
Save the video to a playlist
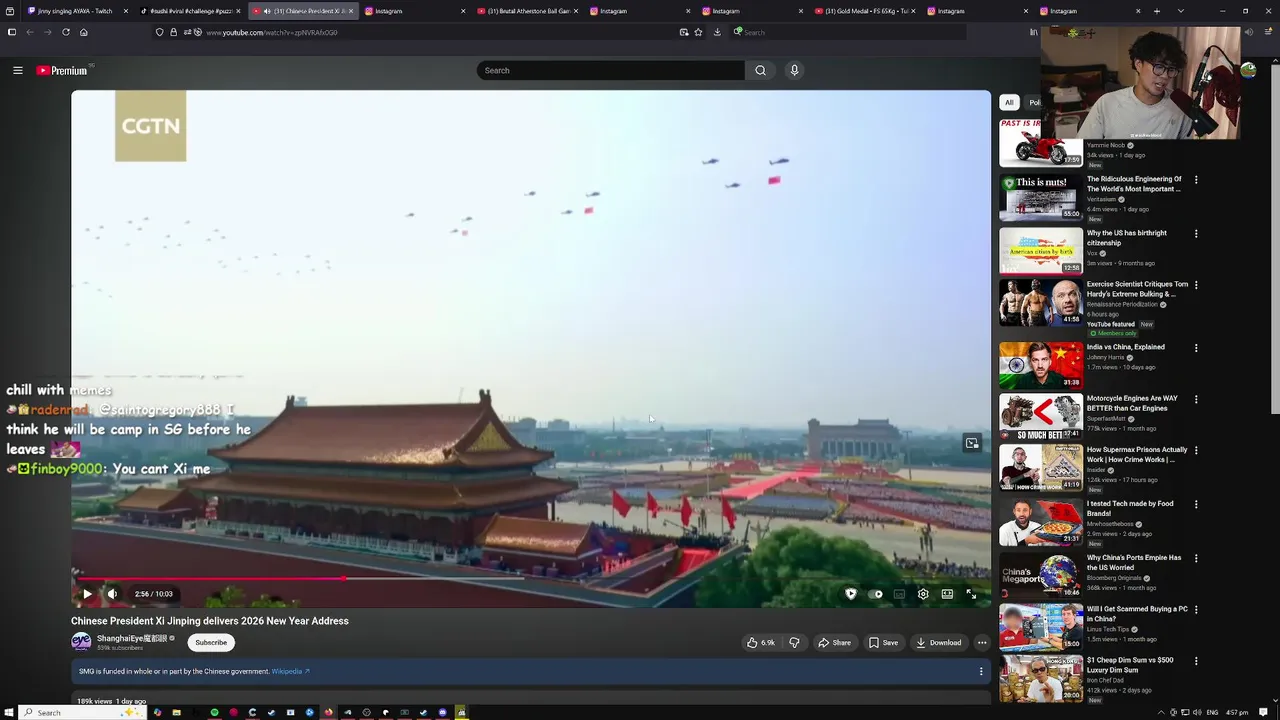pos(883,643)
